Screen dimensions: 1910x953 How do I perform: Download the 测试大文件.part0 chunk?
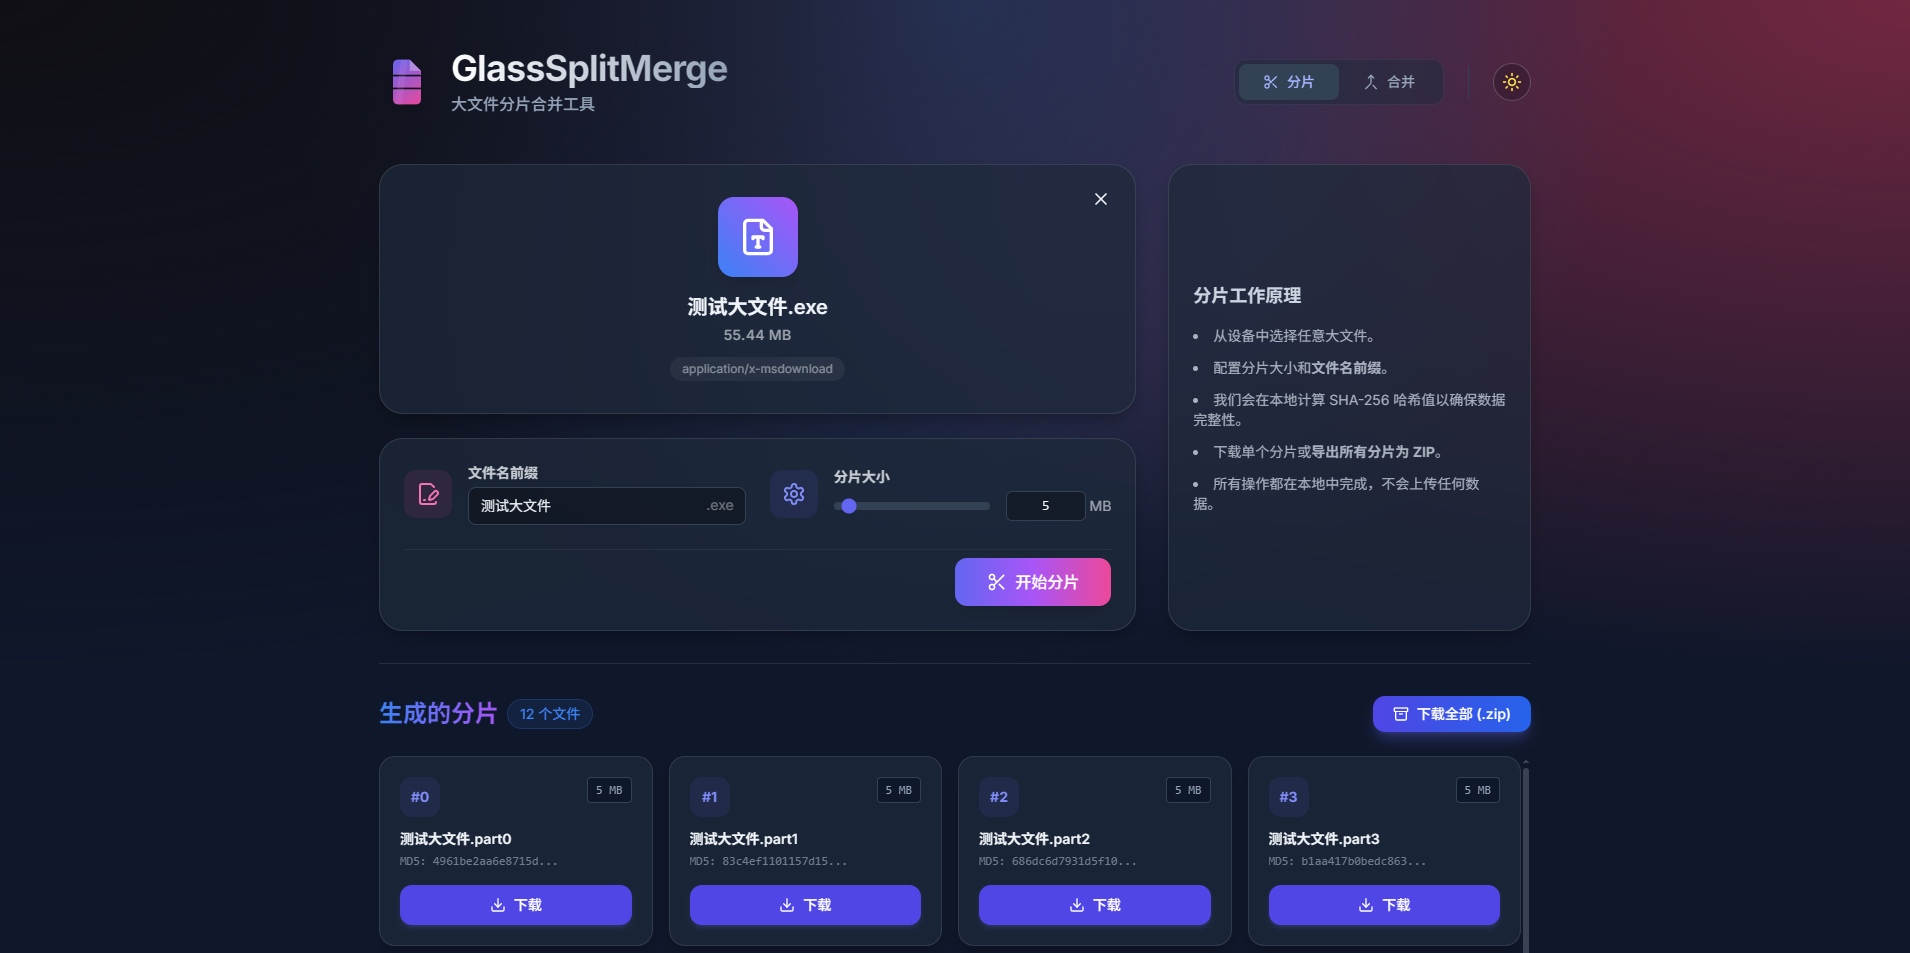coord(516,905)
